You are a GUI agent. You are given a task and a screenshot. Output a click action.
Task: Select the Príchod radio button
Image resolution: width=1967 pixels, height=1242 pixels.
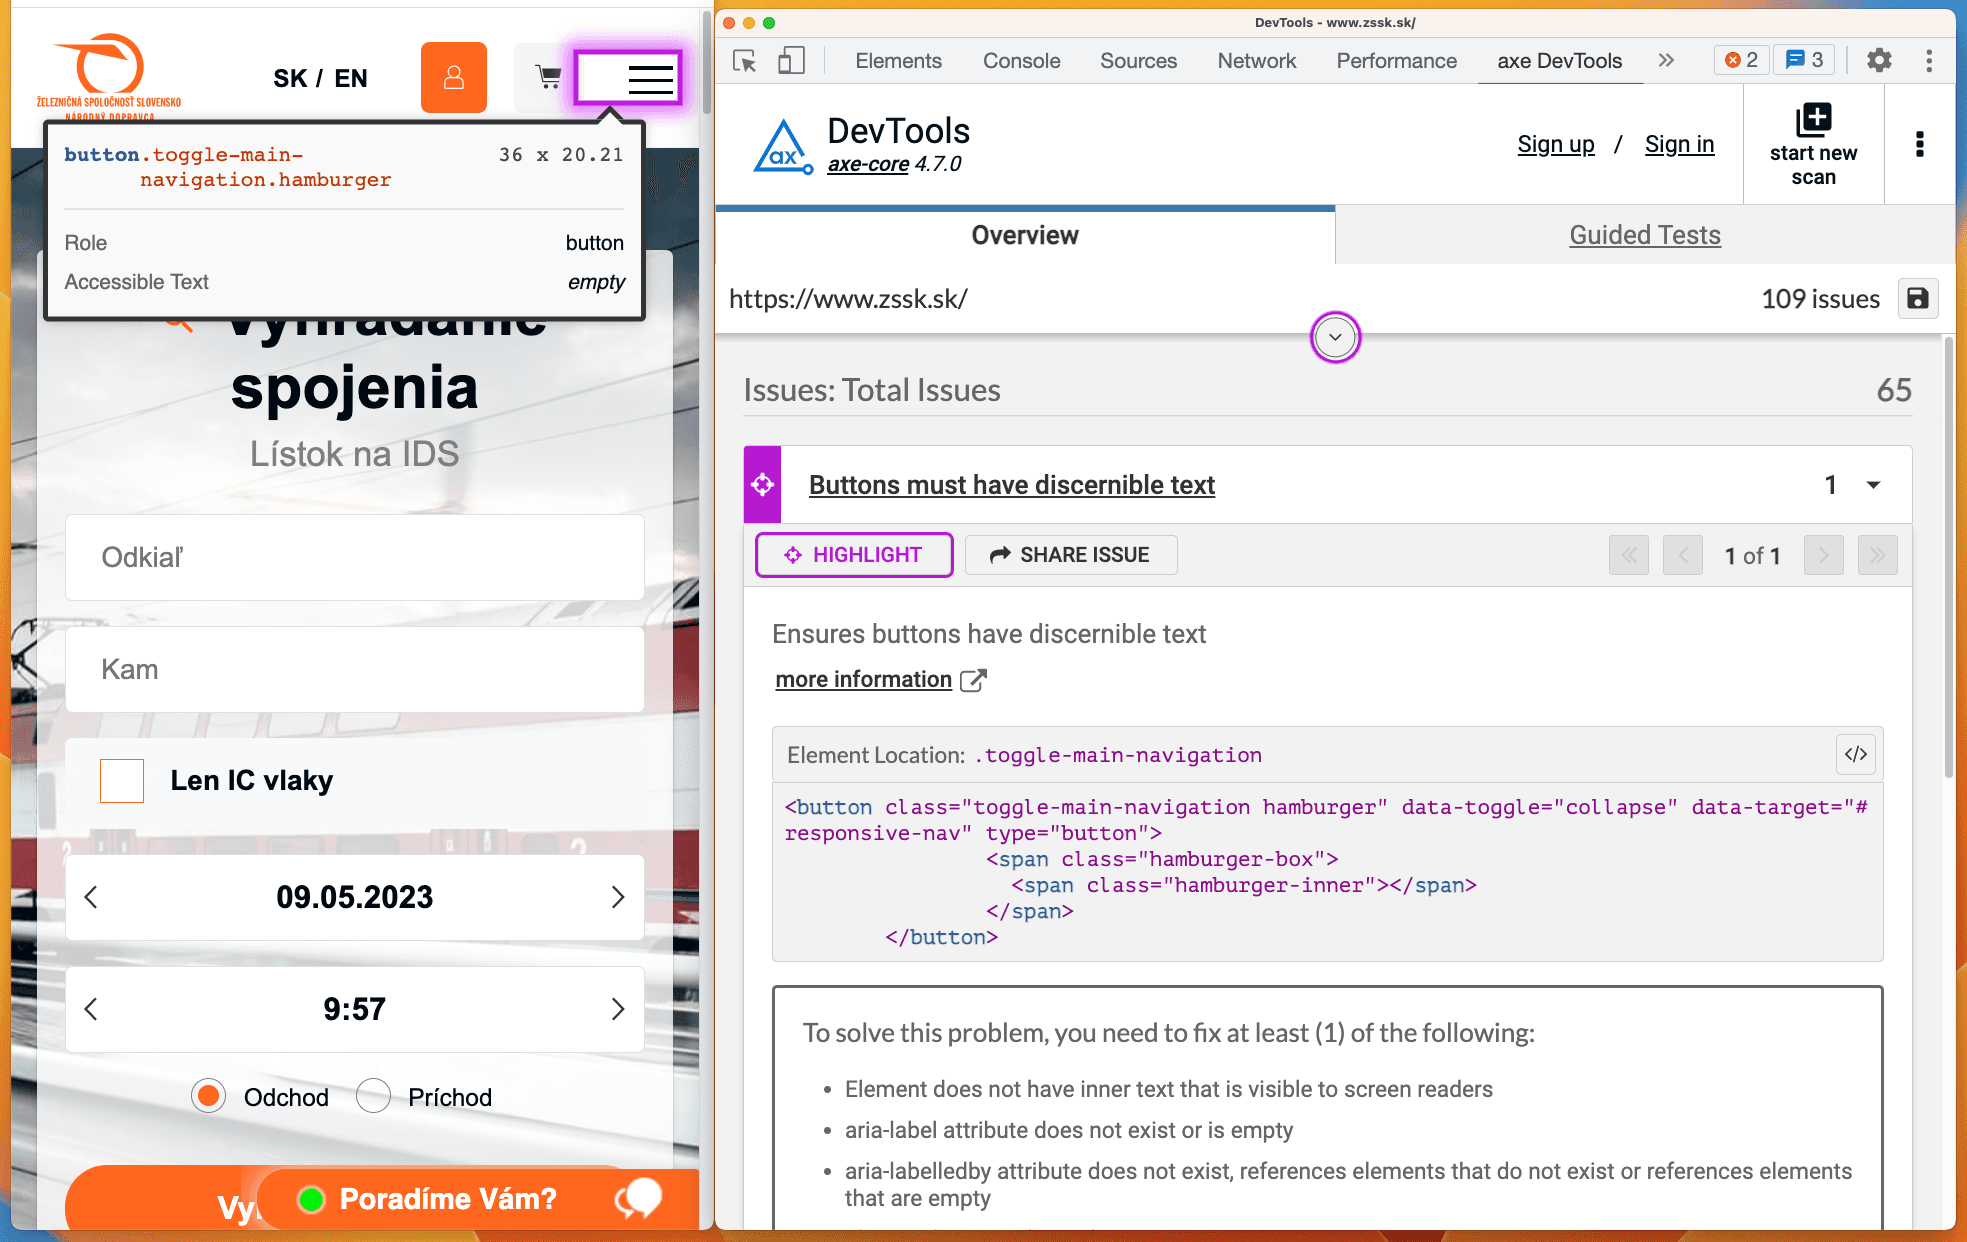pos(373,1096)
